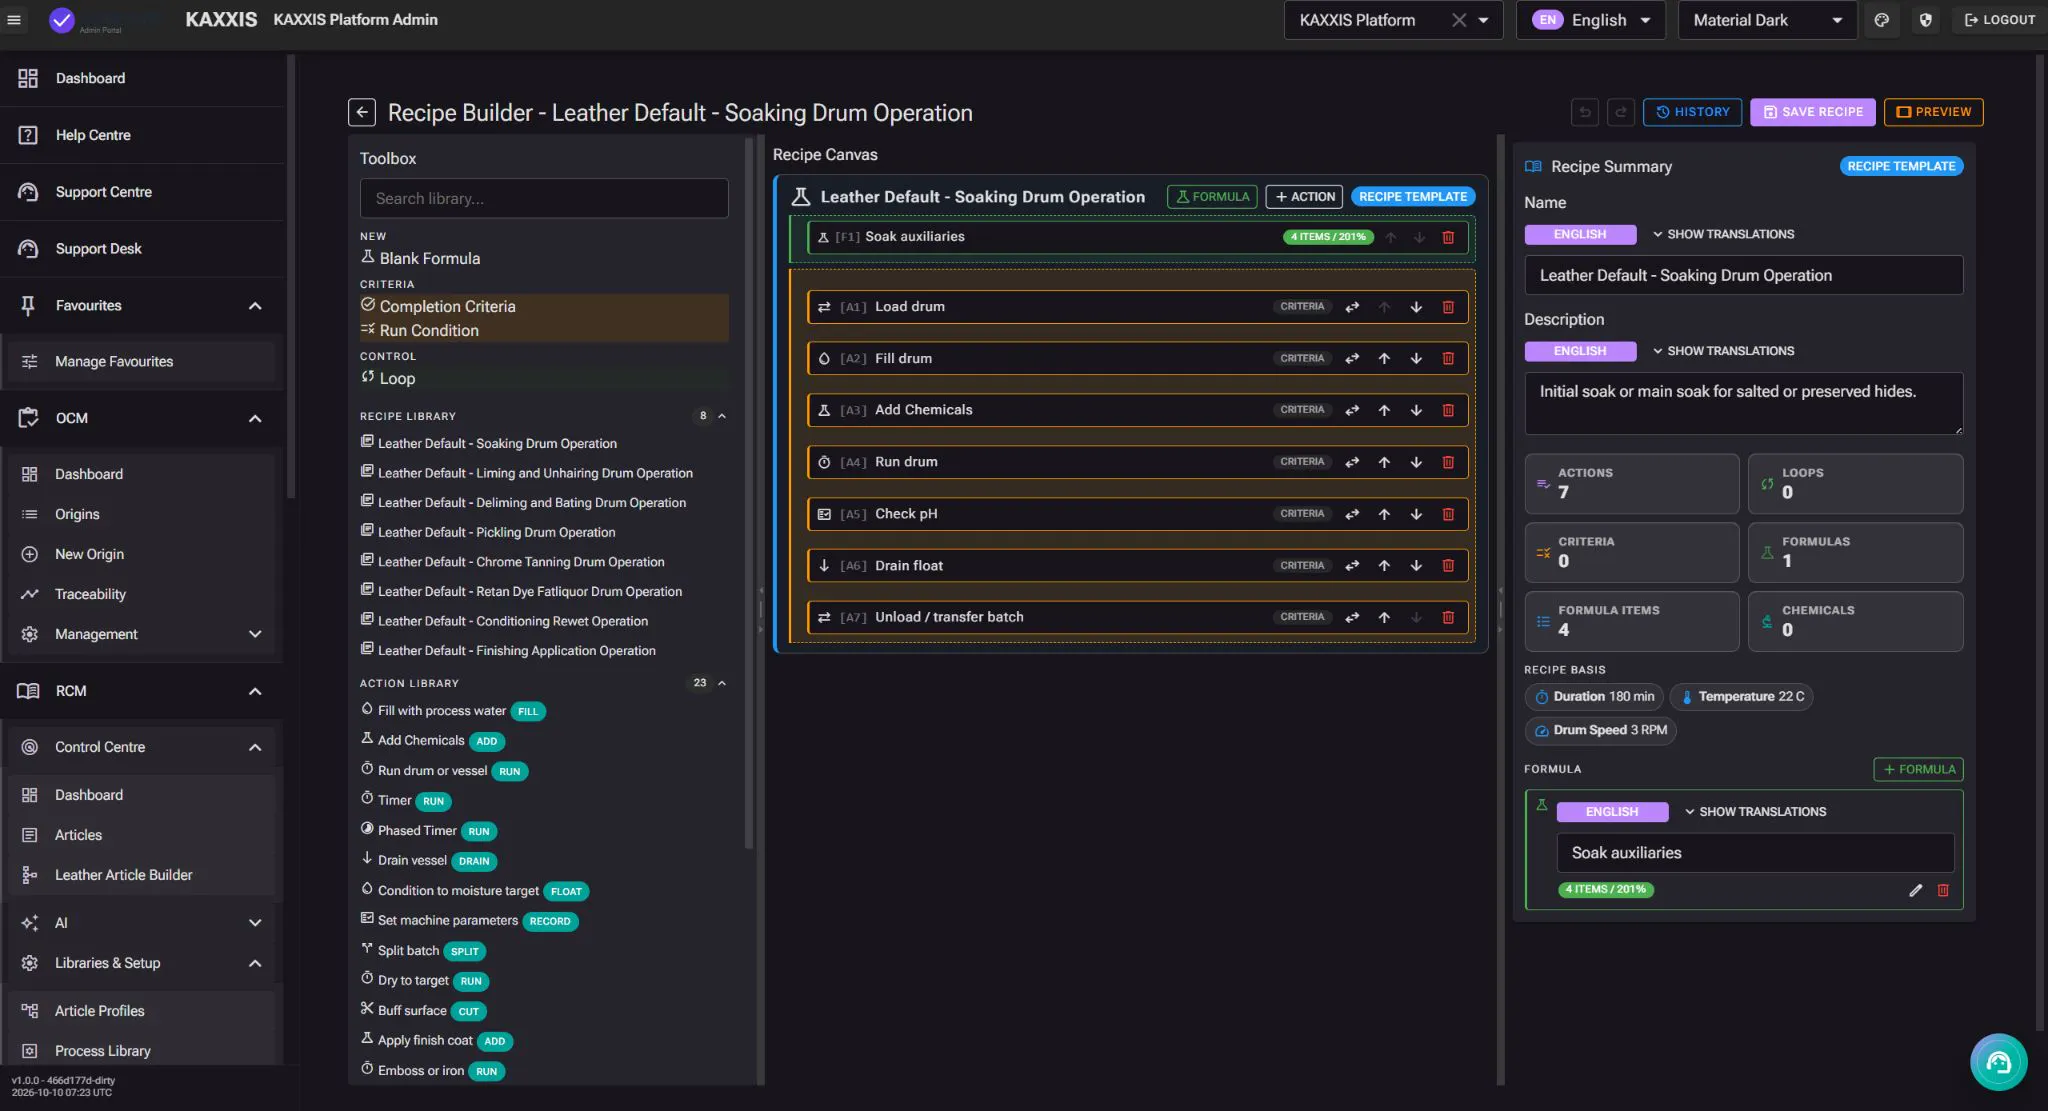
Task: Edit Soak auxiliaries formula with pencil icon
Action: pos(1915,890)
